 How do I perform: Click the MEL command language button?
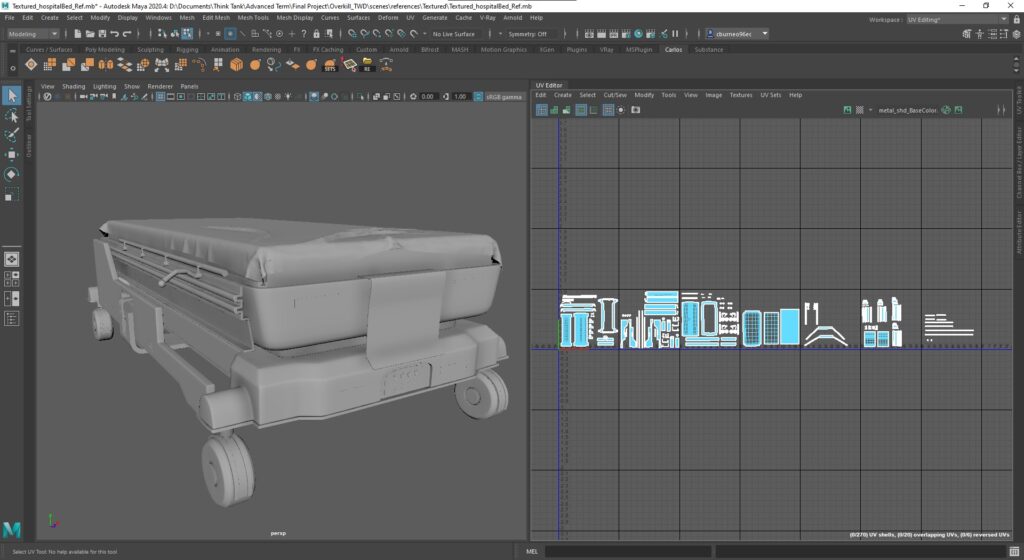click(532, 552)
